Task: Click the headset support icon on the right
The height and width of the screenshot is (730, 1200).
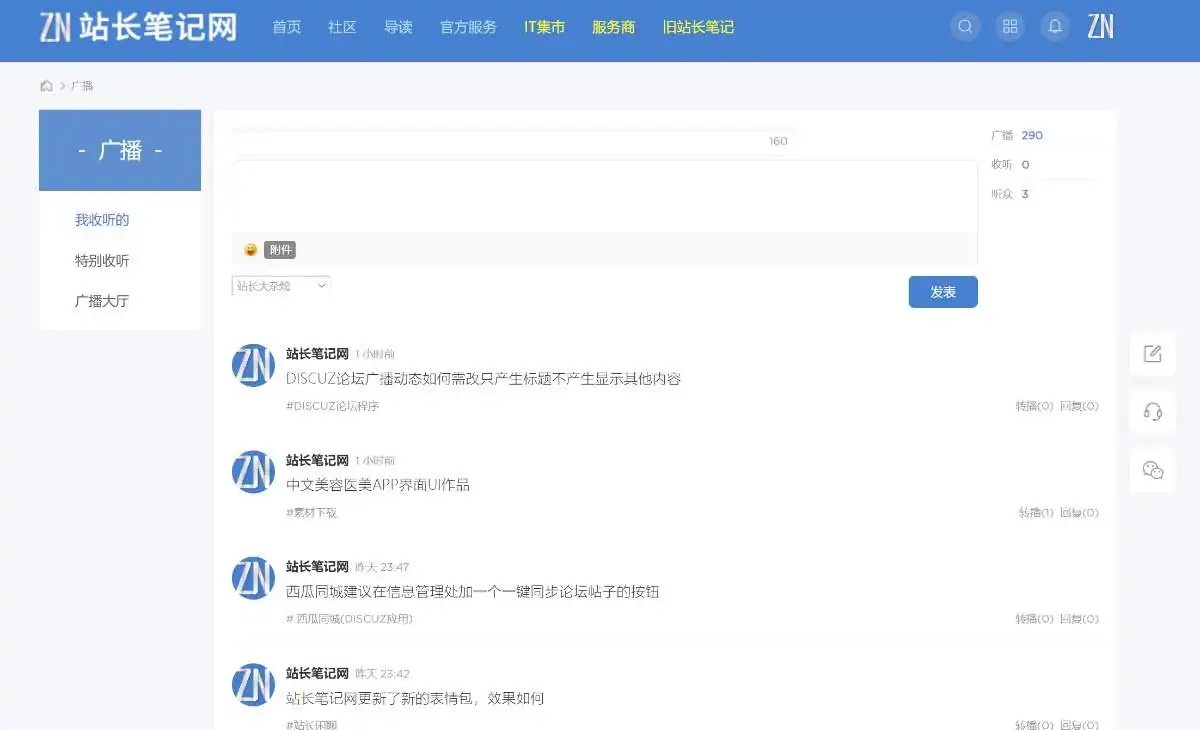Action: (1152, 411)
